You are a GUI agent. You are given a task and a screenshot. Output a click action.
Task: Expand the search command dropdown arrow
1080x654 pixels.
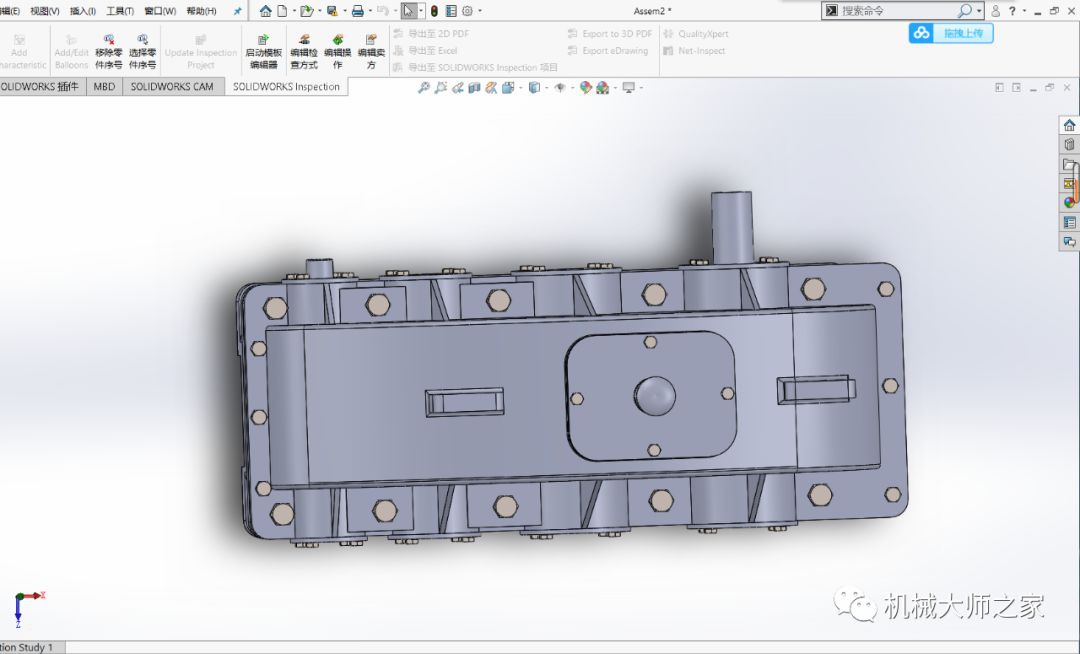979,11
